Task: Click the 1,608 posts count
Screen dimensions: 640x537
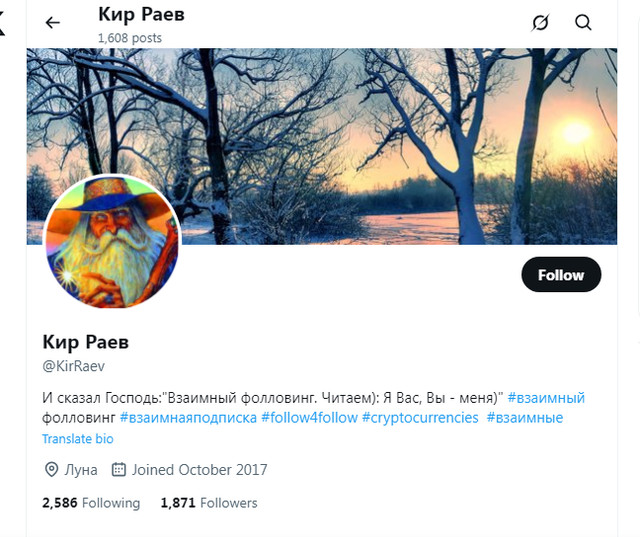Action: point(130,38)
